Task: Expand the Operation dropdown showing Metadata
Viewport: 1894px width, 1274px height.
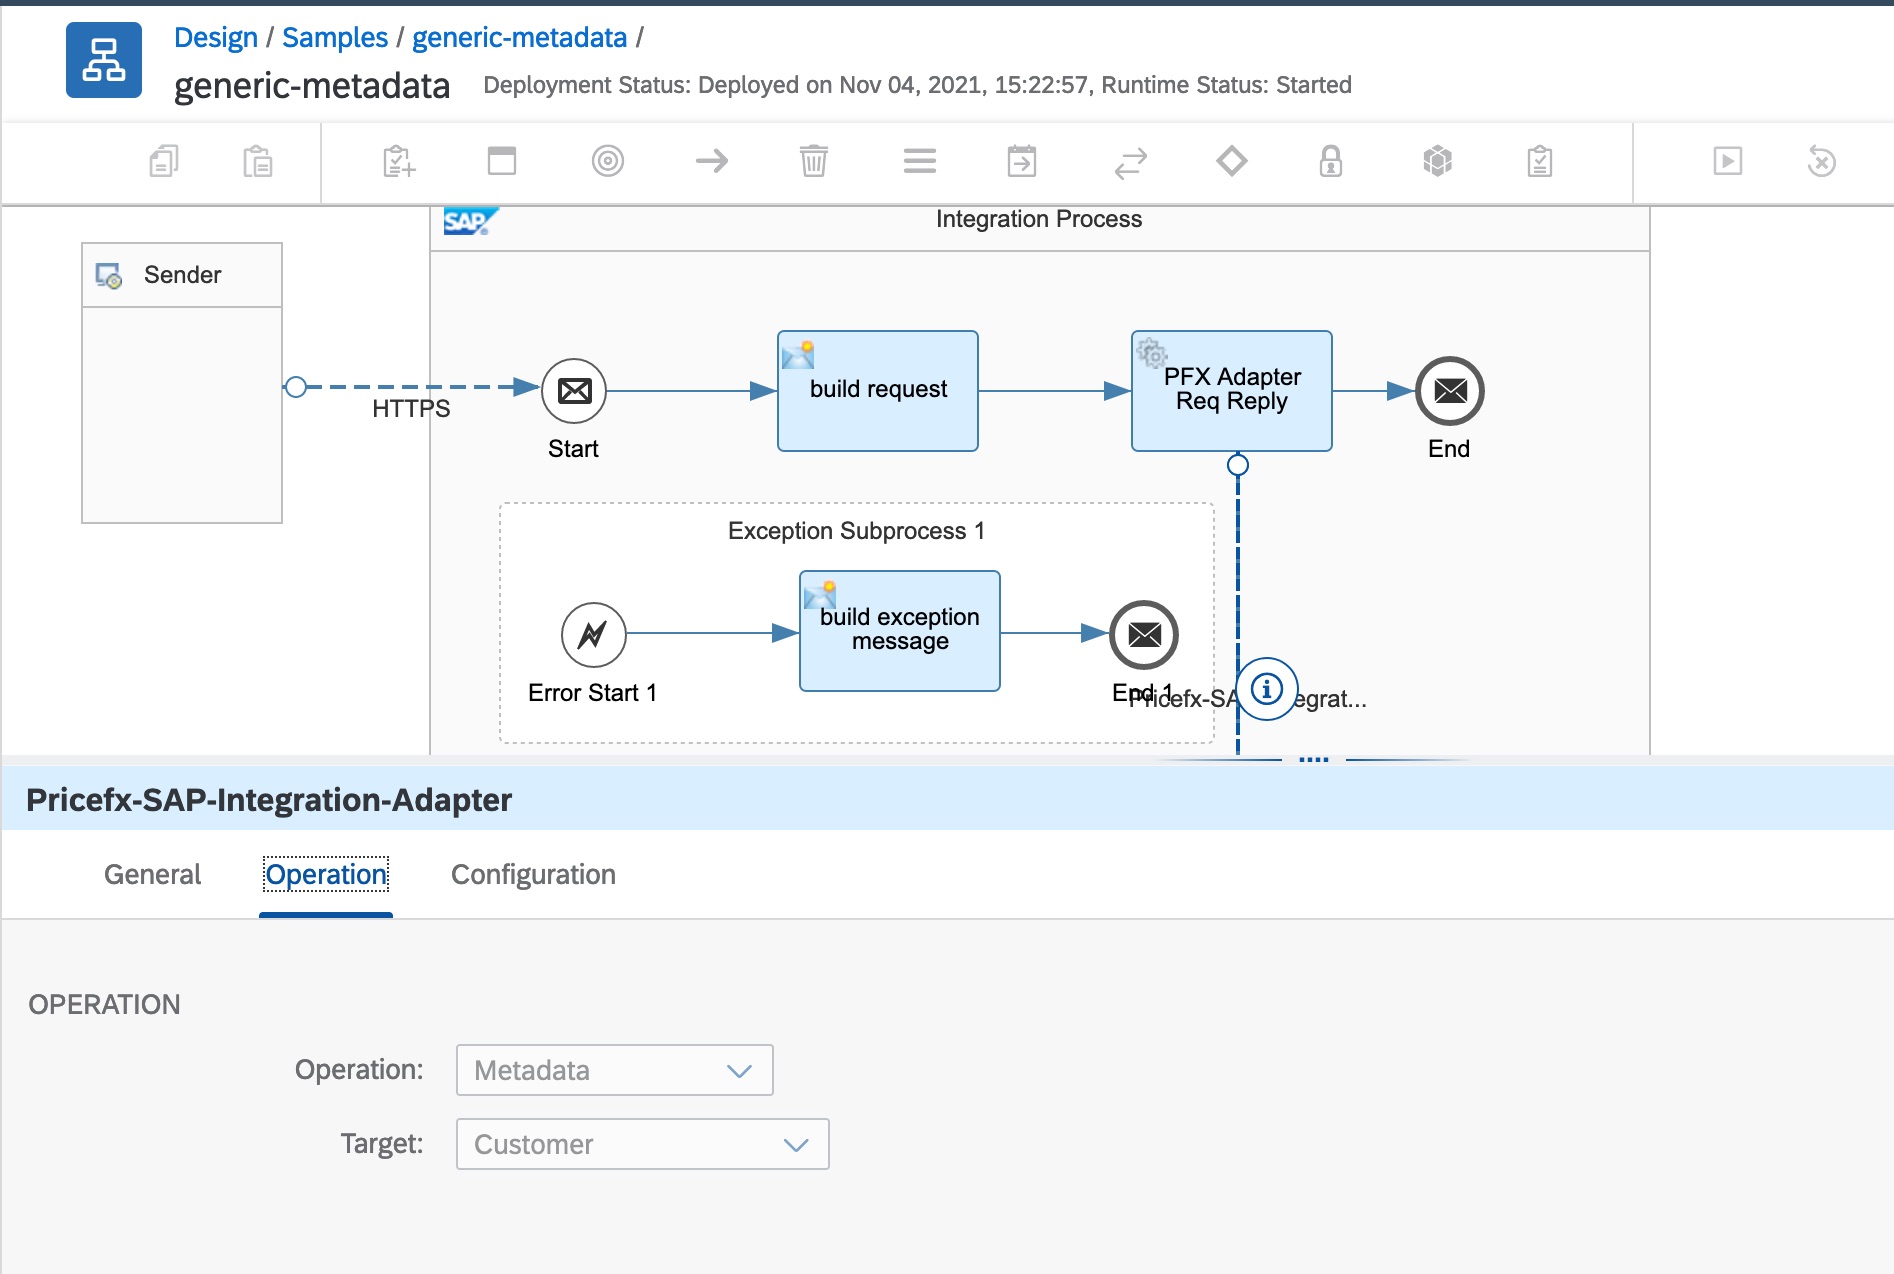Action: click(x=614, y=1070)
